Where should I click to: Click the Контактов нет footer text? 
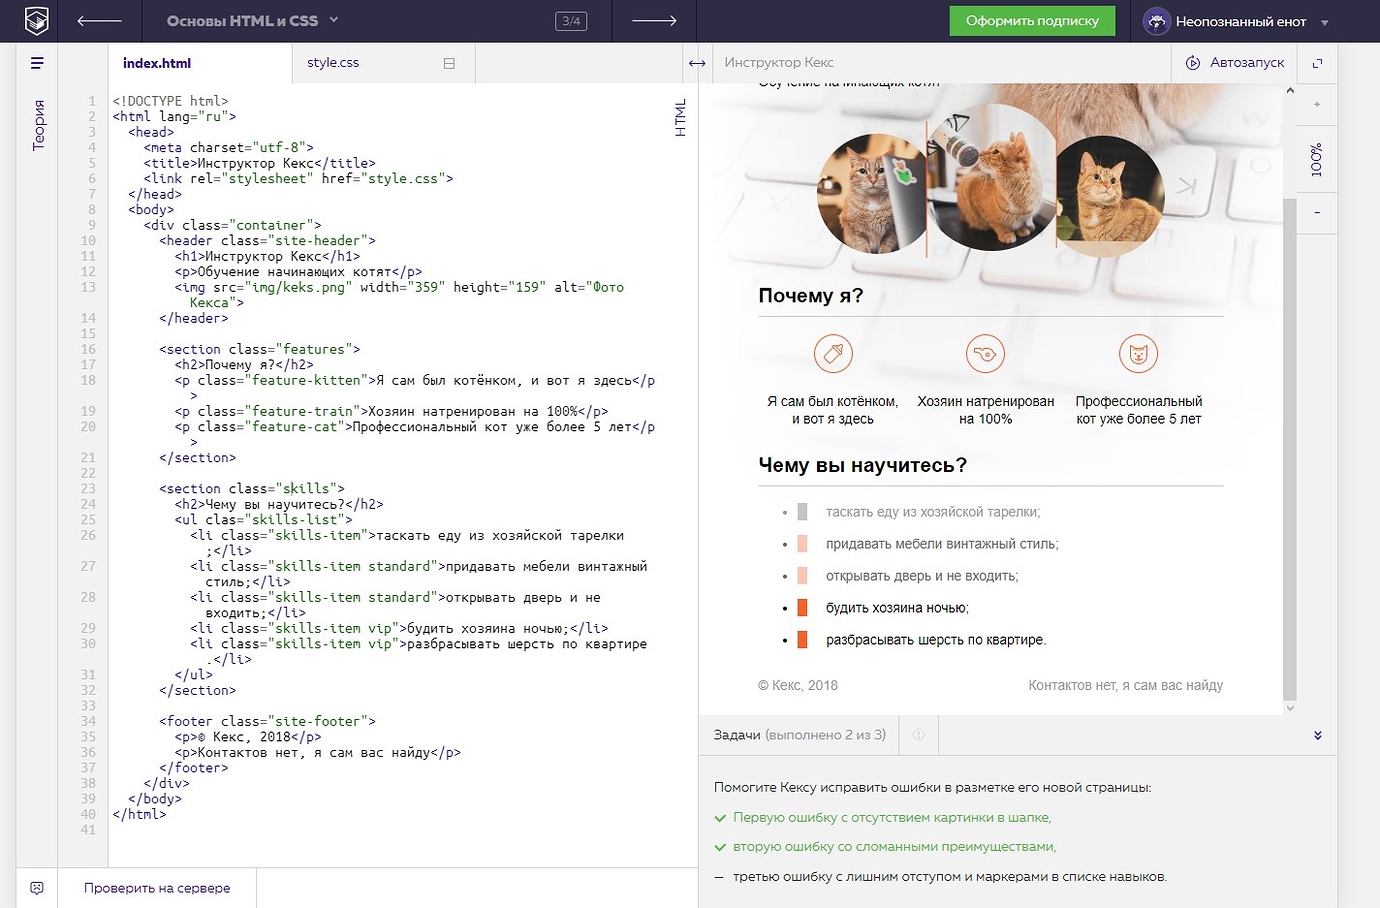pyautogui.click(x=1125, y=686)
